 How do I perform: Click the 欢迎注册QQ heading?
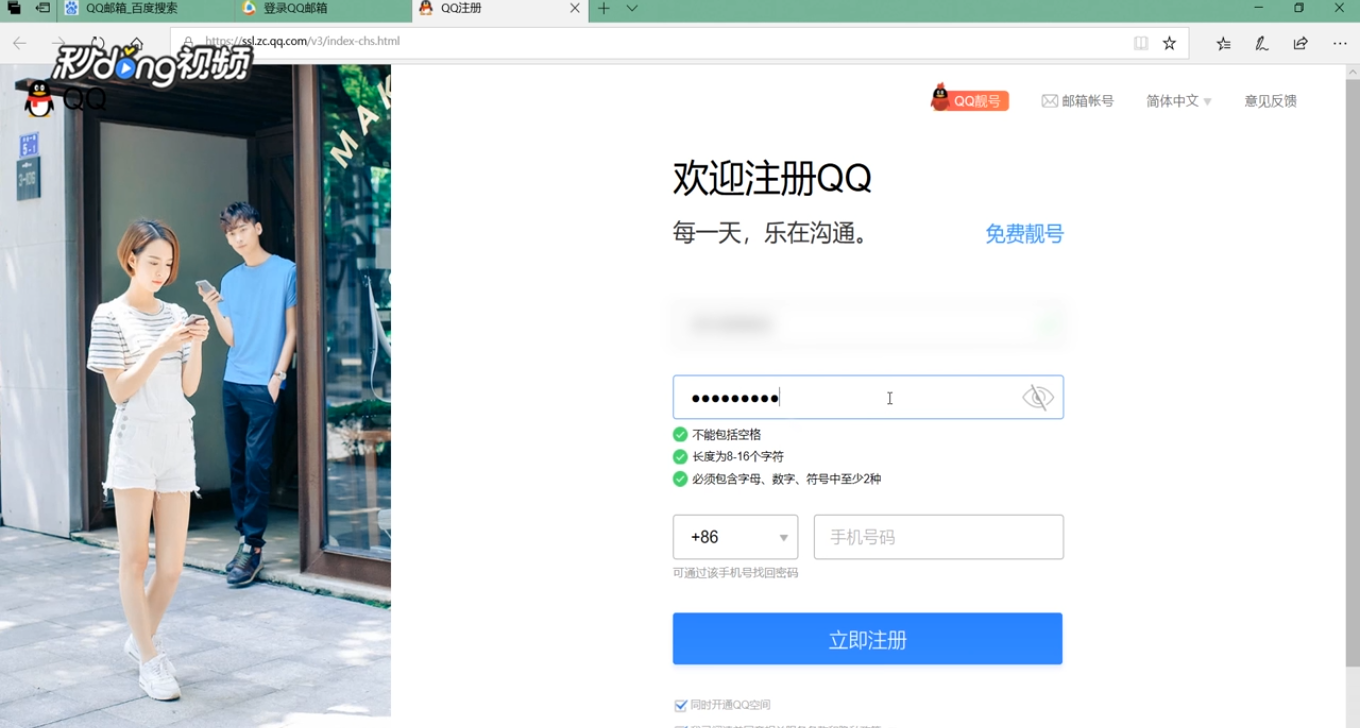(772, 179)
